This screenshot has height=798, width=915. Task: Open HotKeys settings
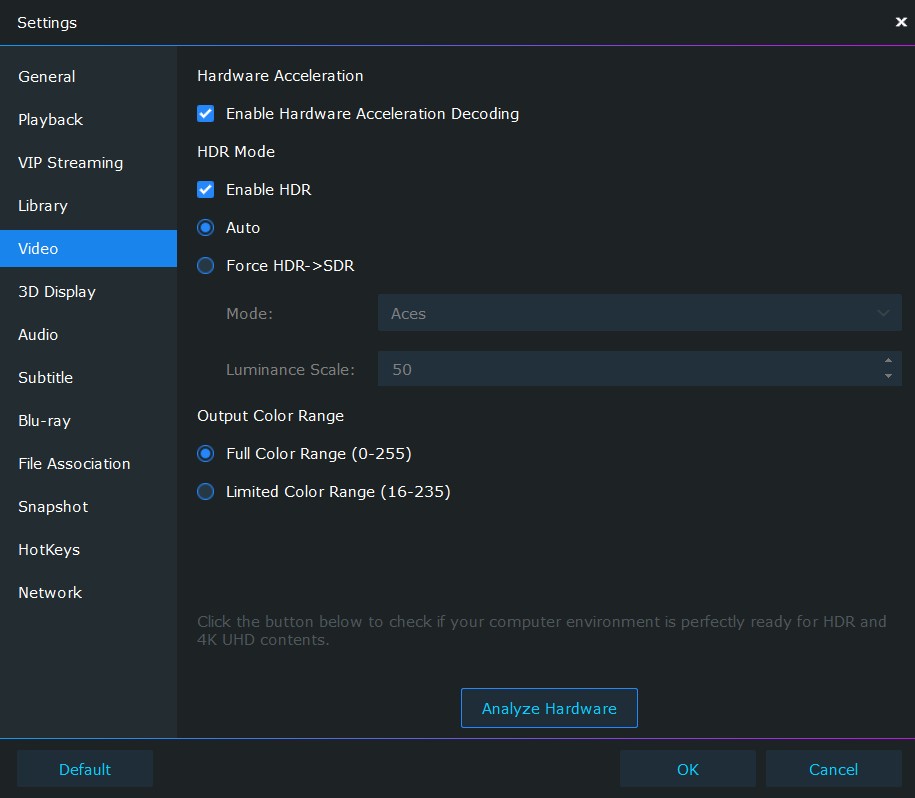pyautogui.click(x=88, y=550)
